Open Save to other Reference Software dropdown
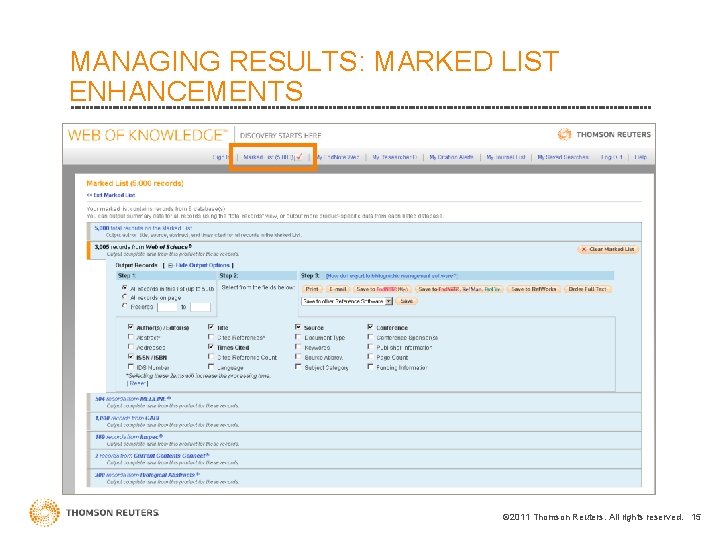 click(x=347, y=302)
